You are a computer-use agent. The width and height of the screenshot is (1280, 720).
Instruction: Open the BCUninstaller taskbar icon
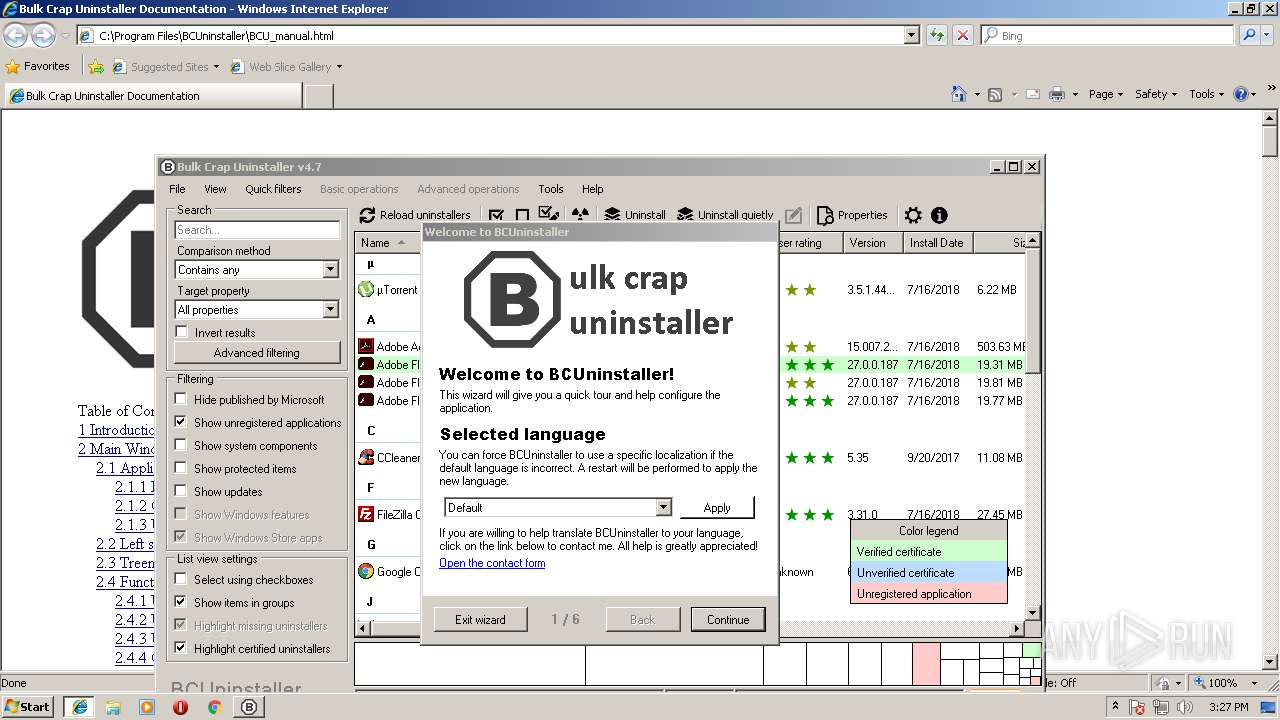tap(249, 707)
